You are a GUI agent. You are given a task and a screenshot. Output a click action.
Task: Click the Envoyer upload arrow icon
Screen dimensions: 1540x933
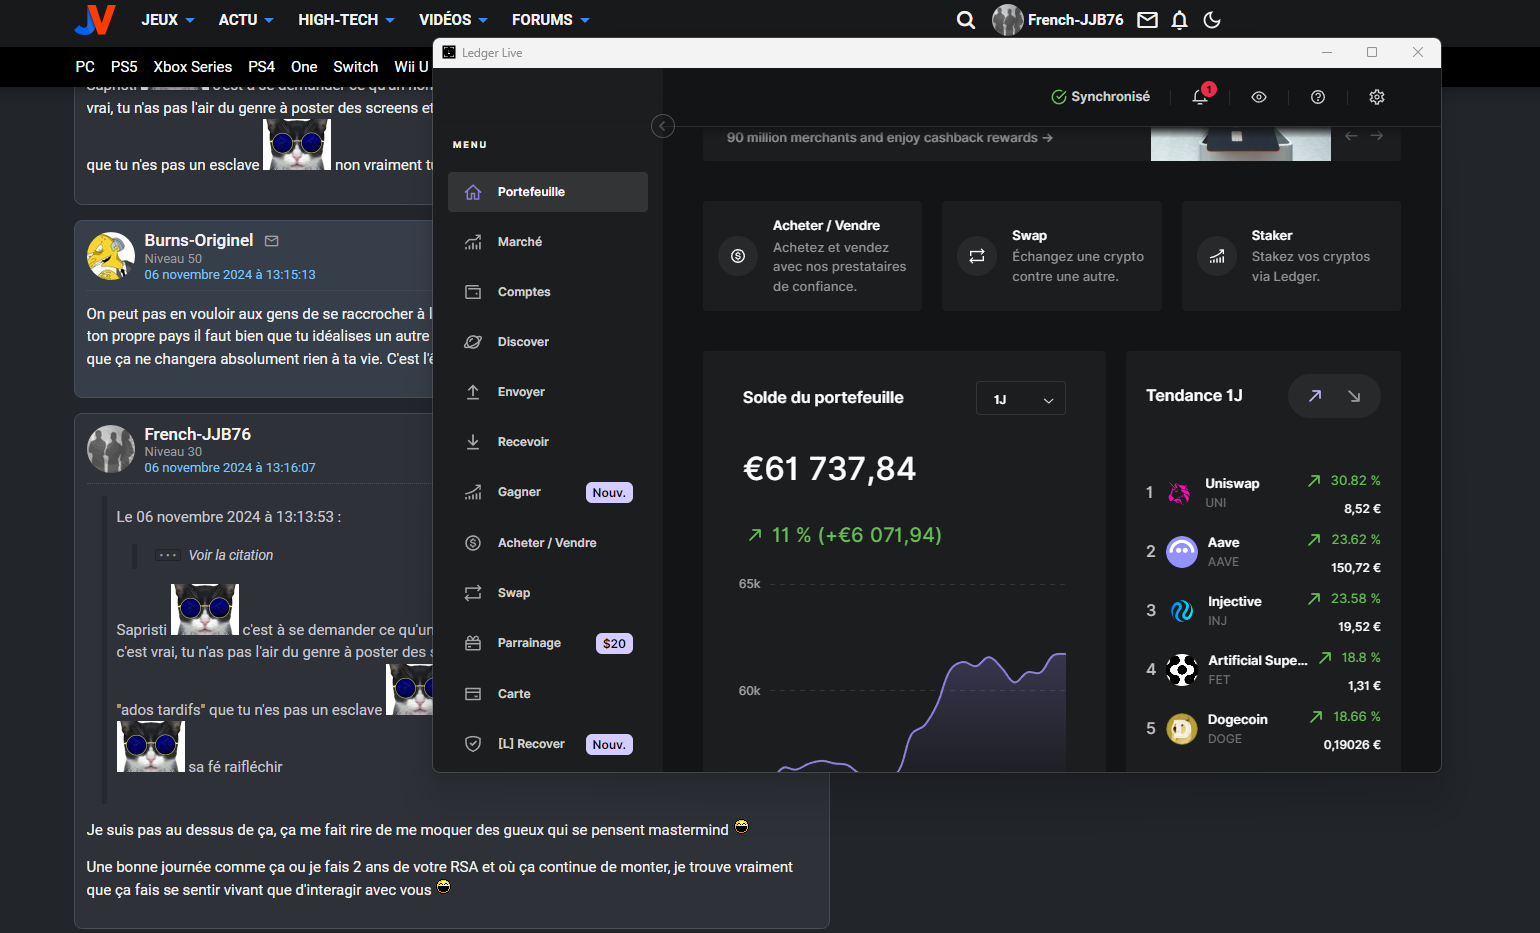pyautogui.click(x=473, y=392)
